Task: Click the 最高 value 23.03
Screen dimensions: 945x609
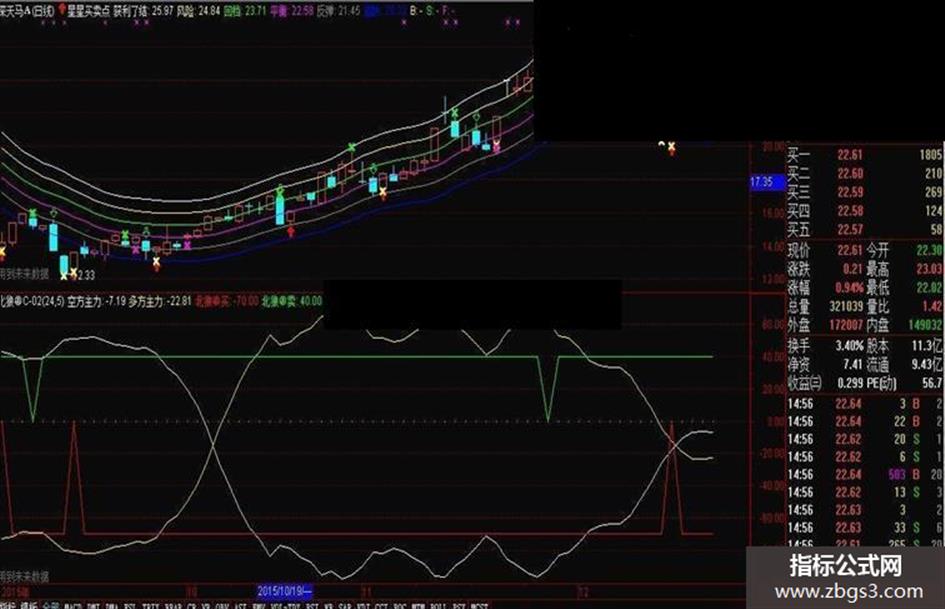Action: click(929, 268)
